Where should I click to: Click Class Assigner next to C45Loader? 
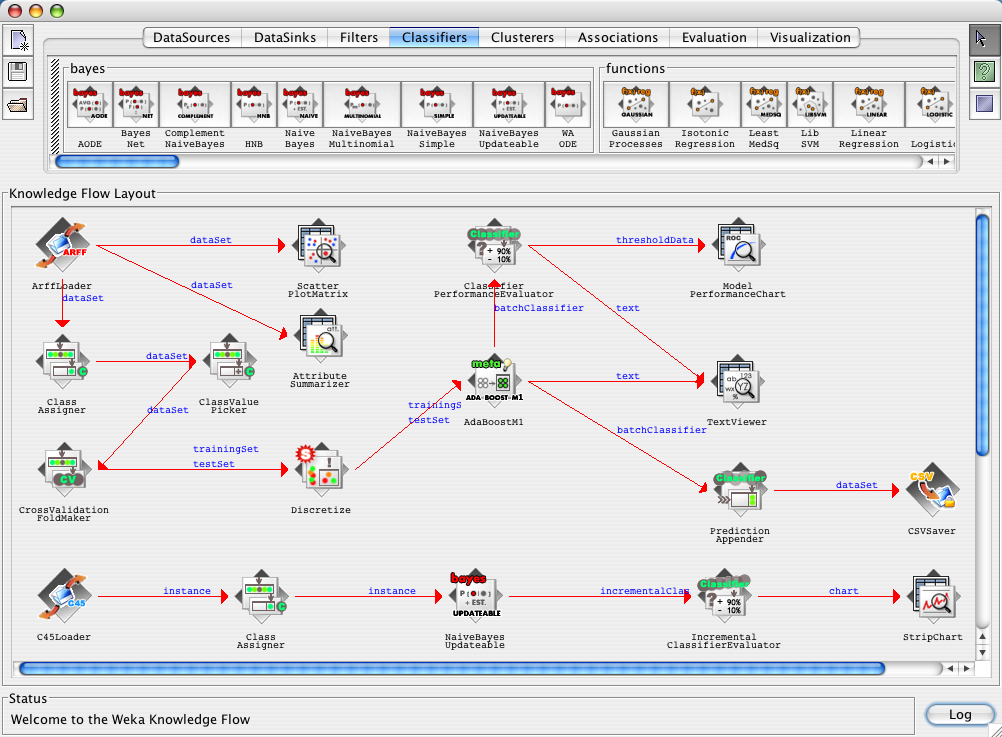261,596
